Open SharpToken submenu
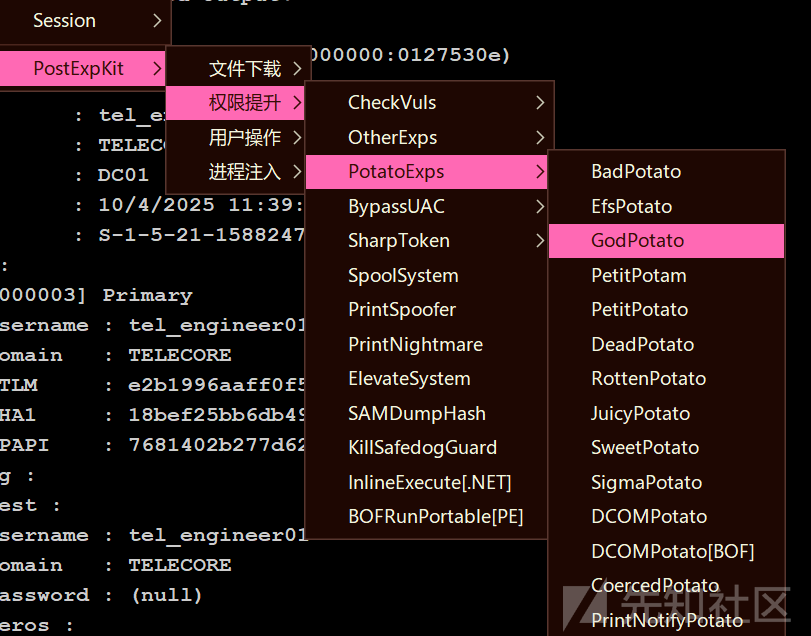Image resolution: width=811 pixels, height=636 pixels. [427, 240]
